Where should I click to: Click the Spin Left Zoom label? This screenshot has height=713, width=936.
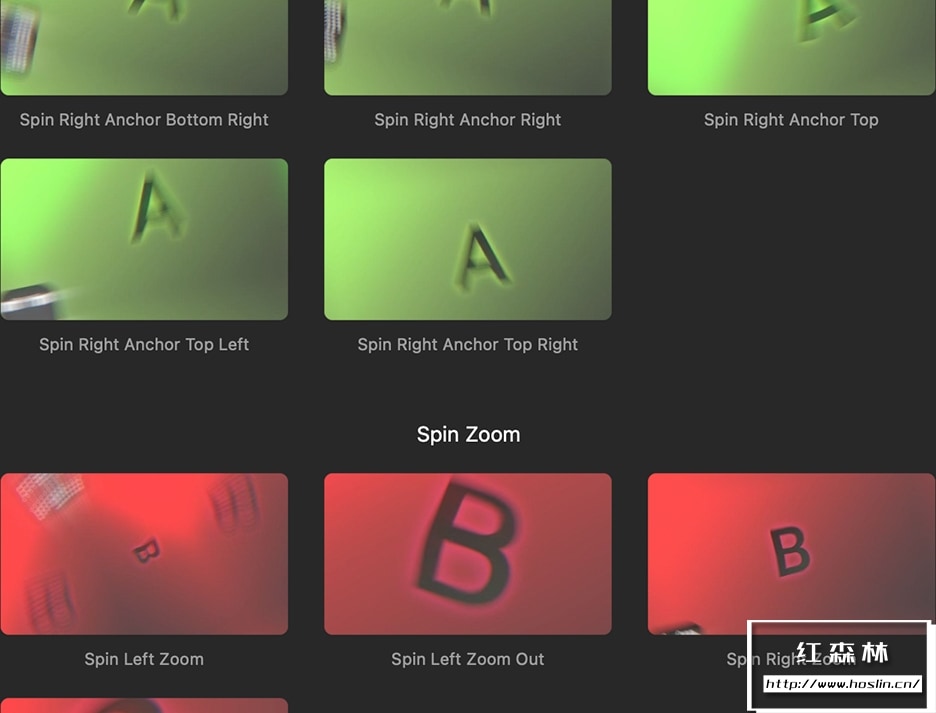point(144,659)
